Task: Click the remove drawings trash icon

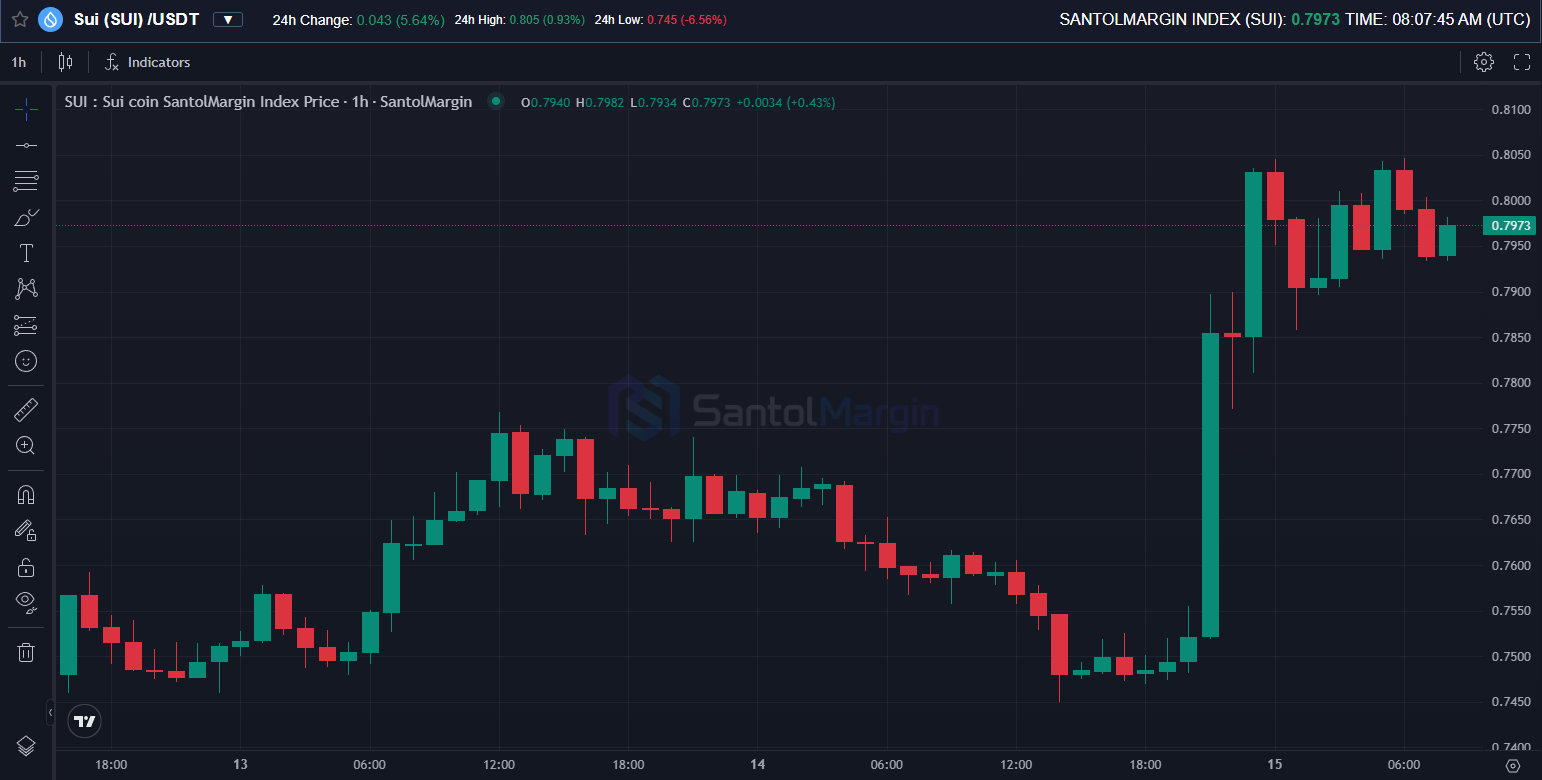Action: tap(26, 652)
